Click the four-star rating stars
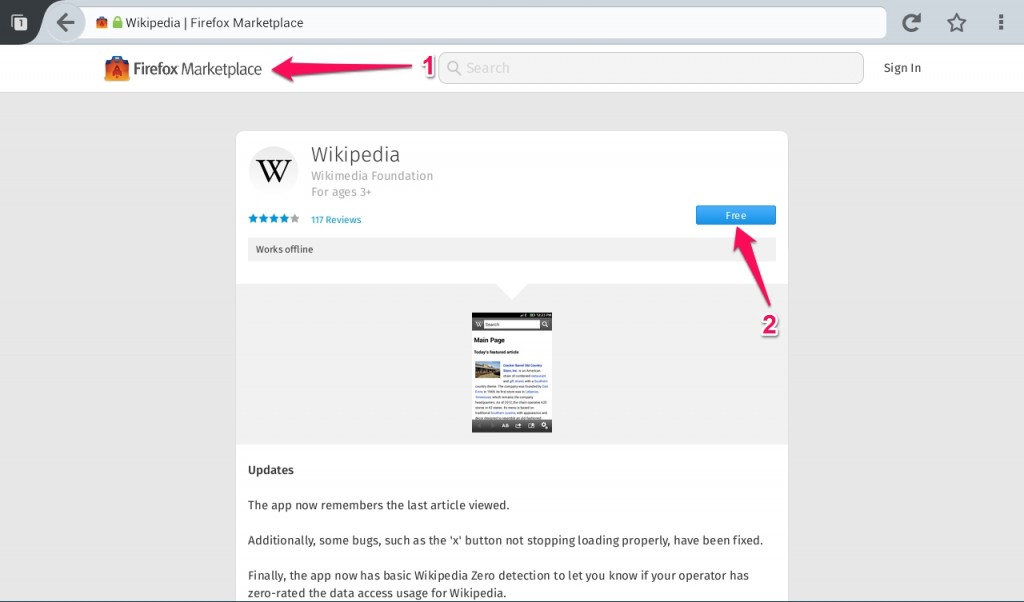1024x602 pixels. (x=274, y=219)
